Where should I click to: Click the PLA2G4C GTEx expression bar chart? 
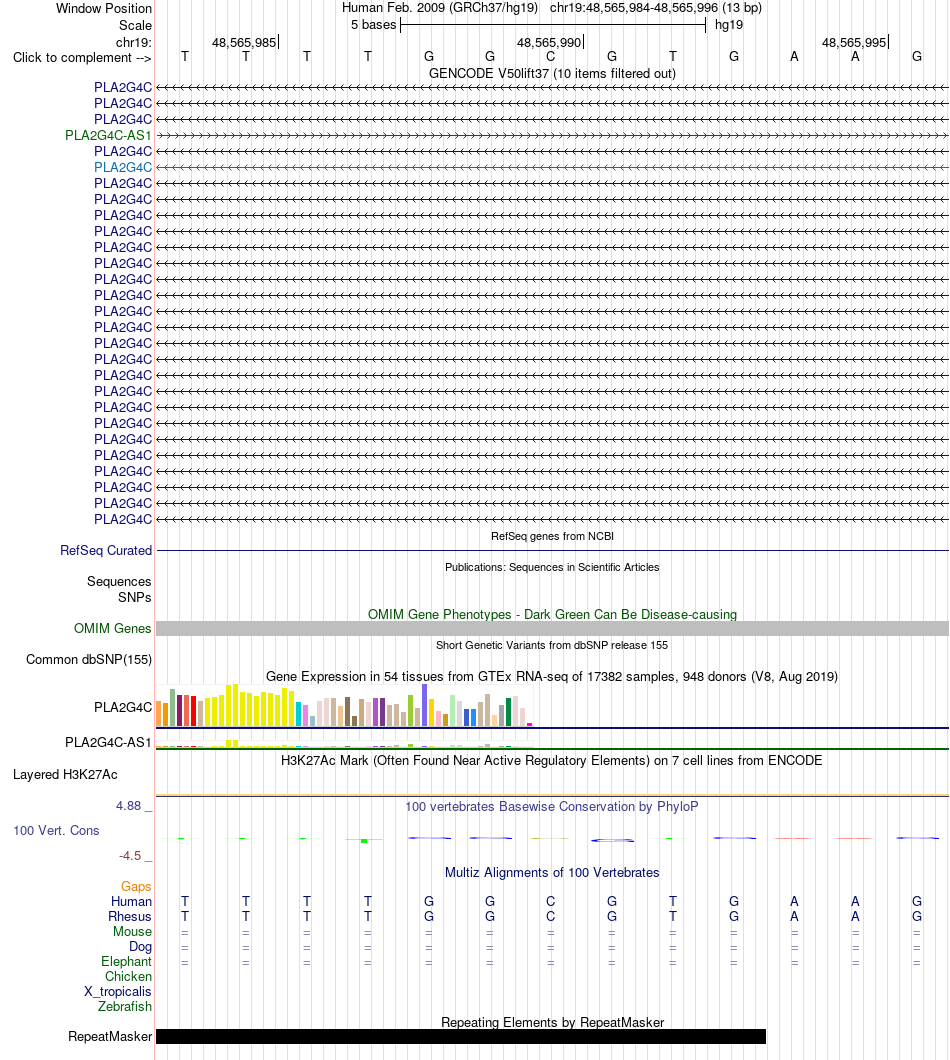click(x=344, y=706)
